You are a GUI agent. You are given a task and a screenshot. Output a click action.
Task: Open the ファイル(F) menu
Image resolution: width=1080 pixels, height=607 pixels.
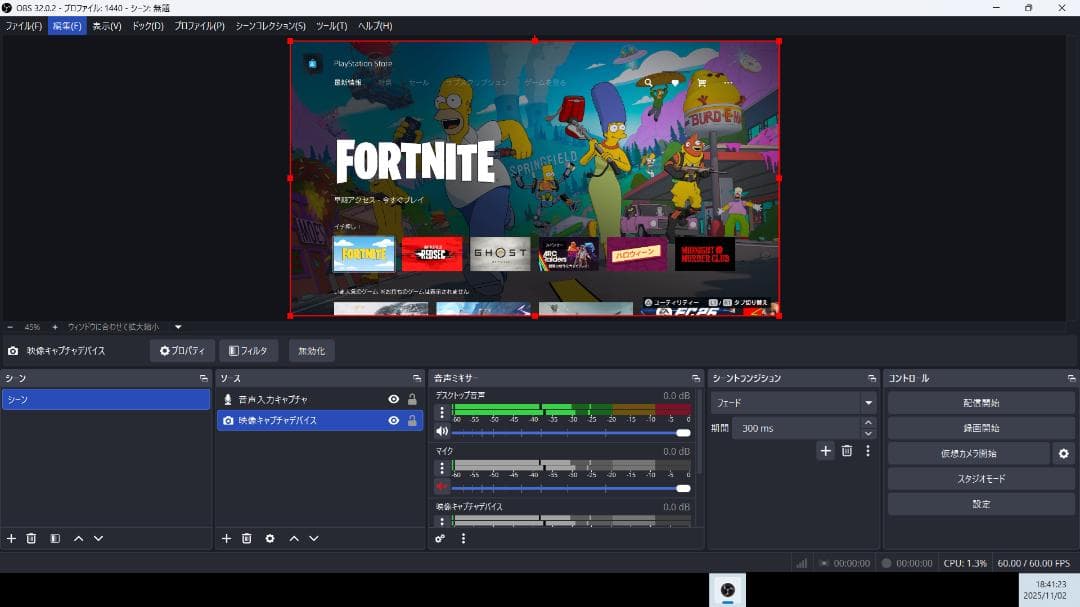tap(24, 26)
